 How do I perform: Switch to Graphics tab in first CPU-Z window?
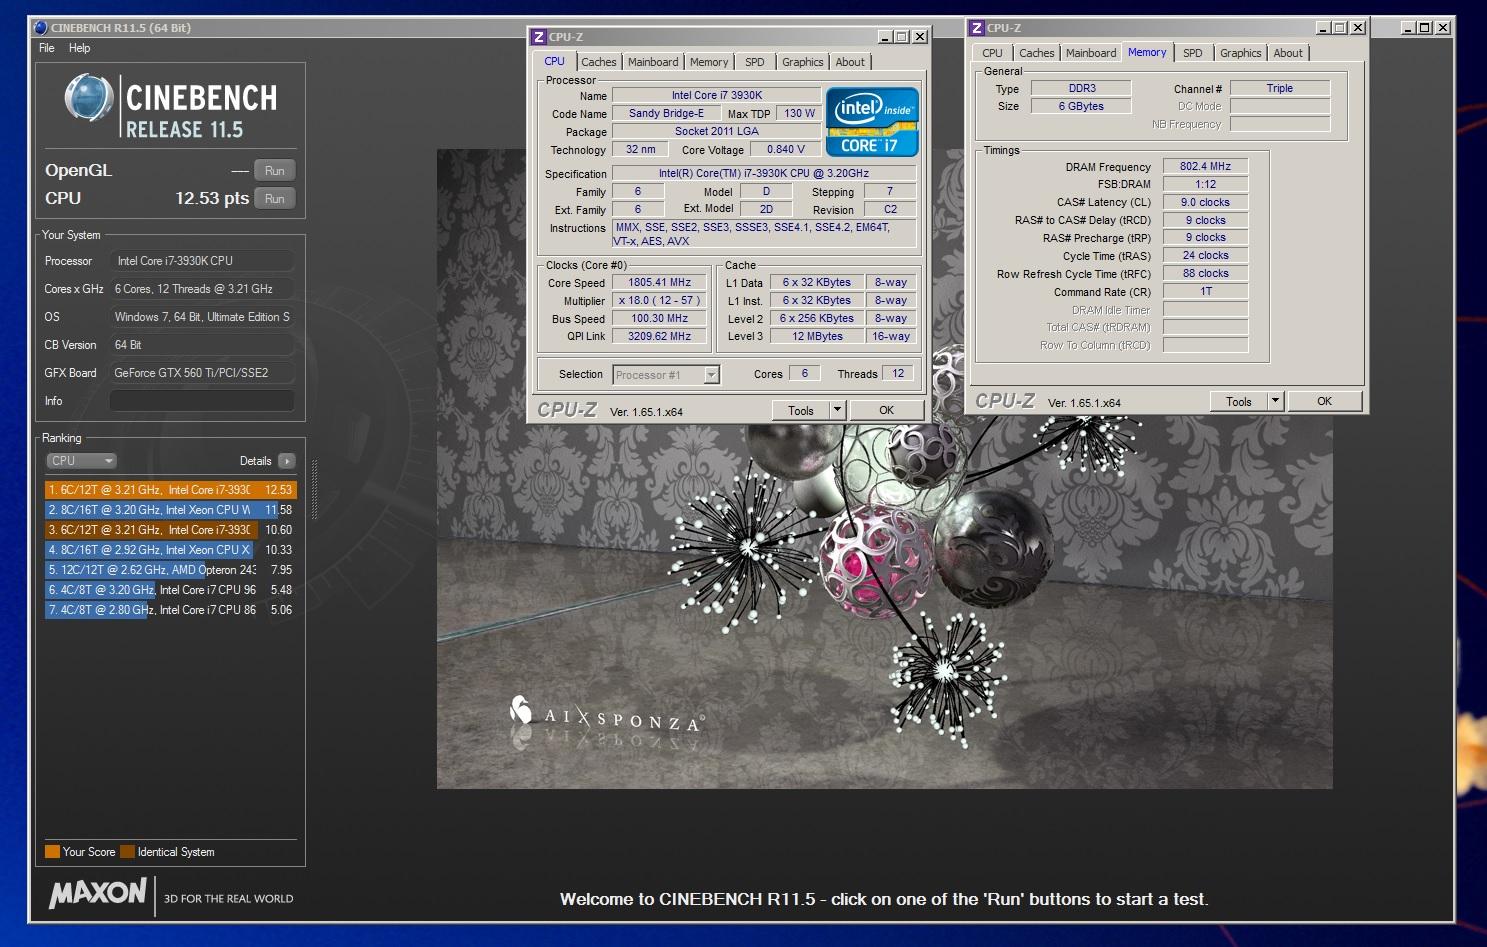[803, 62]
